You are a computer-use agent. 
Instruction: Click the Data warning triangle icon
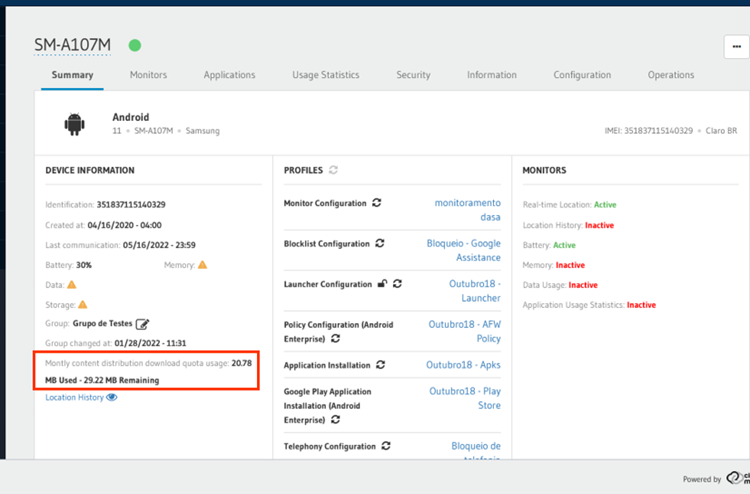click(72, 285)
